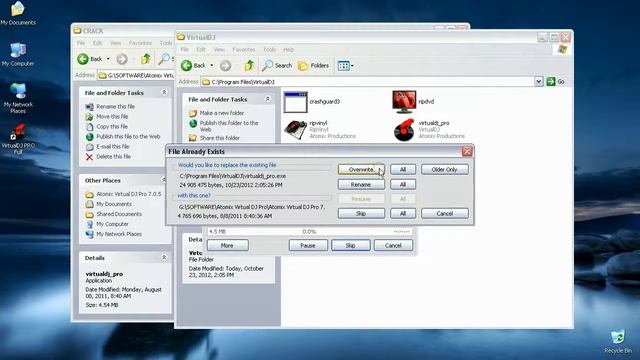The height and width of the screenshot is (360, 640).
Task: Click Forward arrow in VirtualDJ window
Action: coord(225,65)
